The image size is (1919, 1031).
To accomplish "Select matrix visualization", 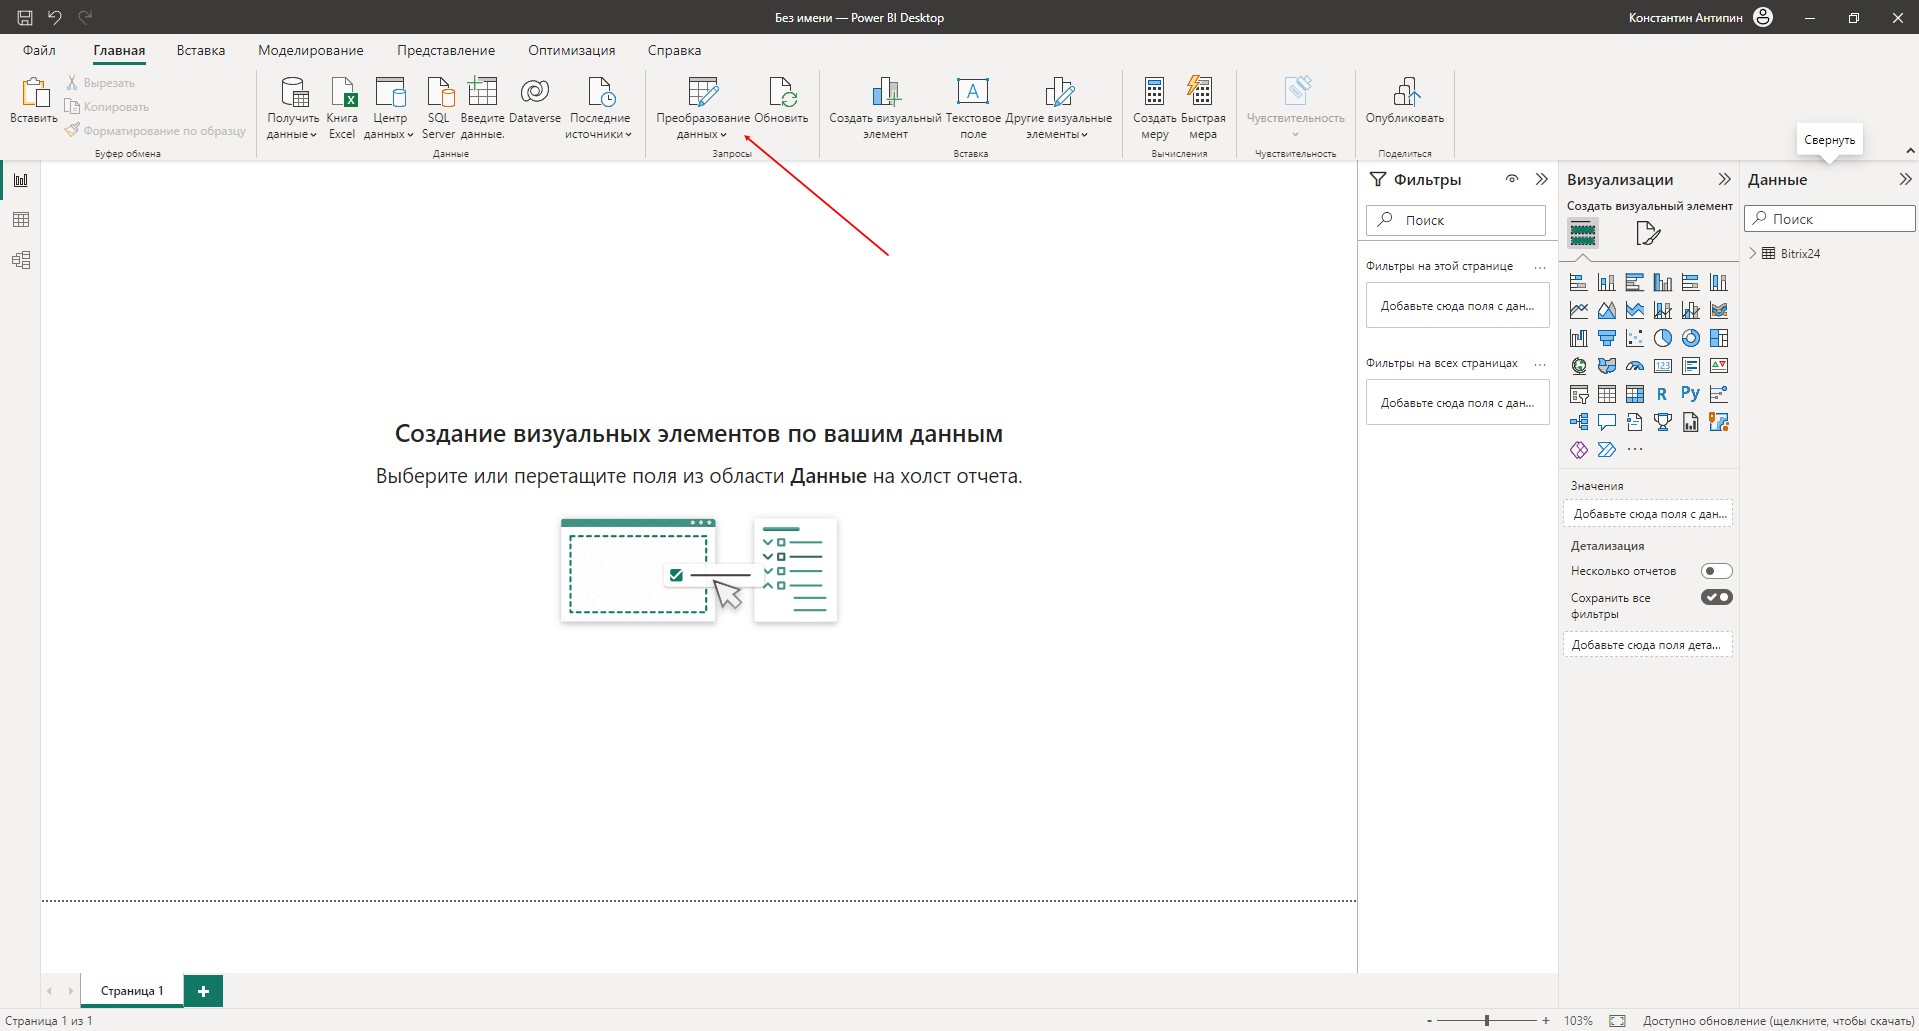I will click(1635, 394).
